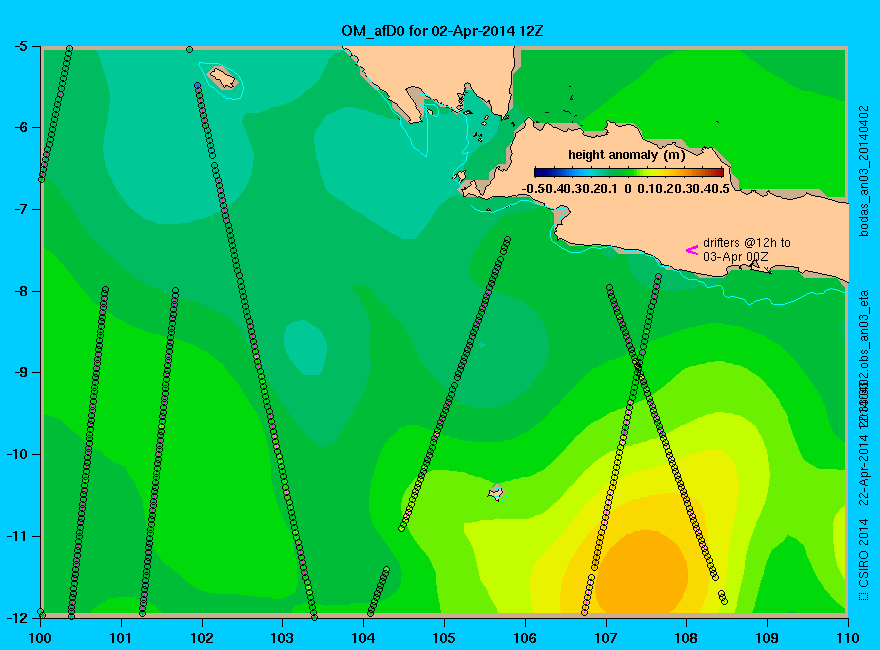Click the x-axis label 100

(x=40, y=638)
